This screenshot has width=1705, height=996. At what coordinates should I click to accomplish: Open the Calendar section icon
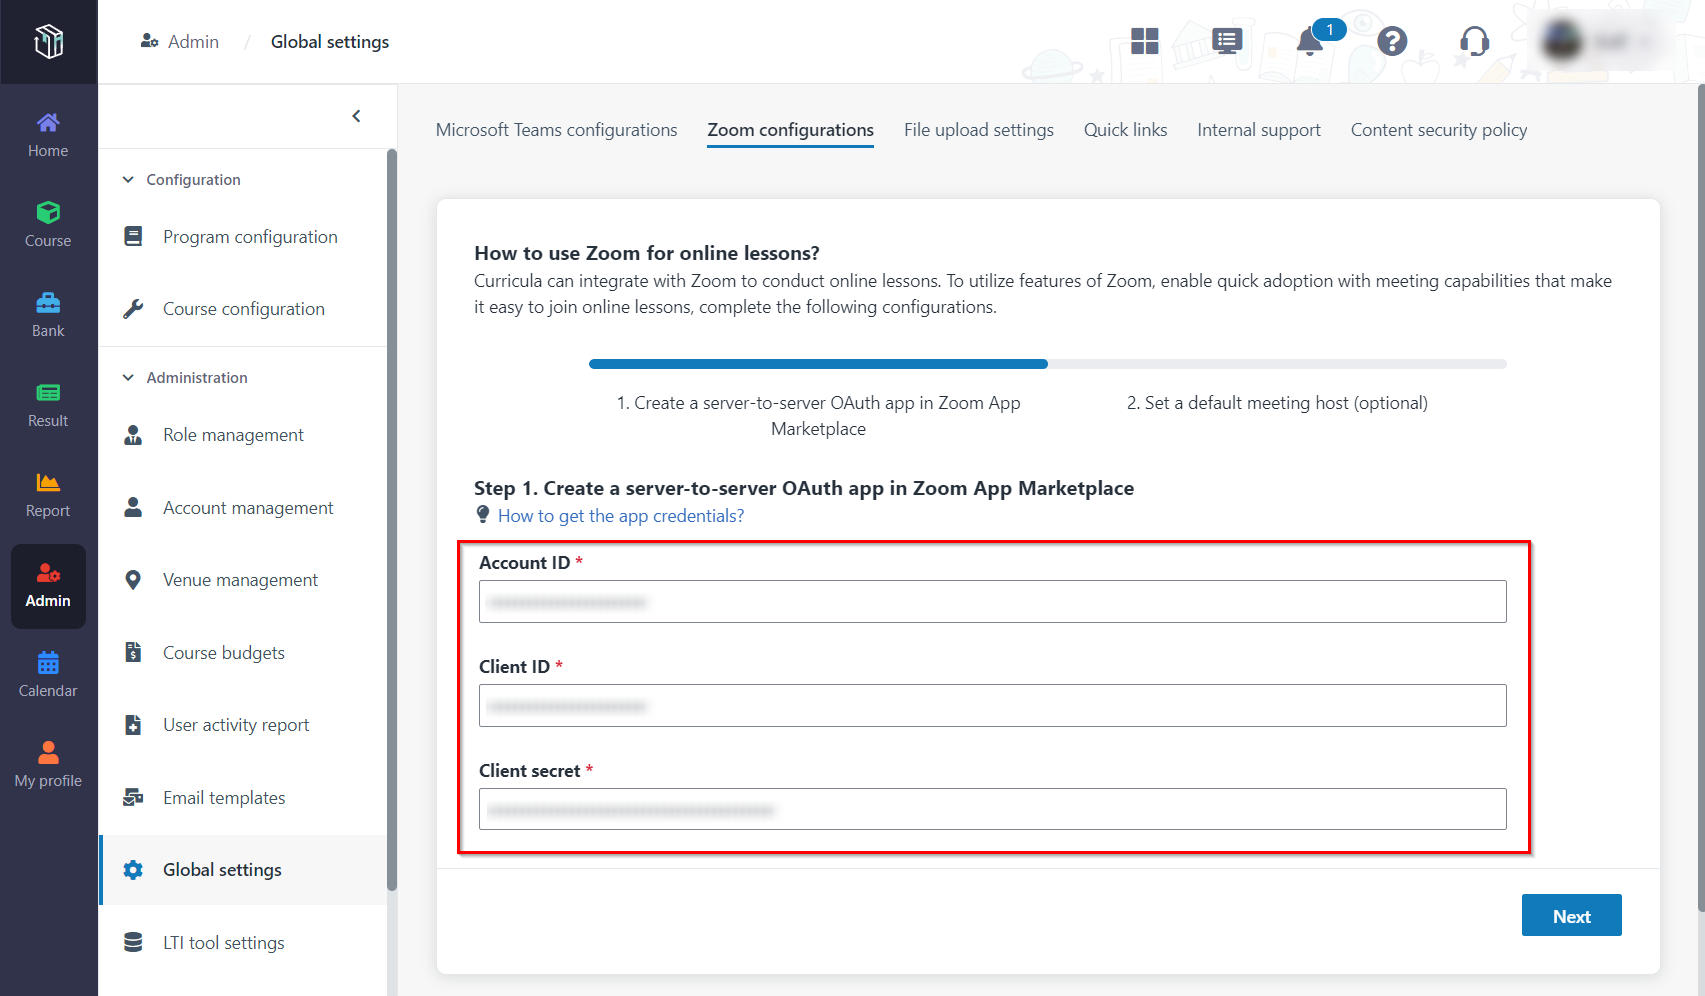coord(48,662)
